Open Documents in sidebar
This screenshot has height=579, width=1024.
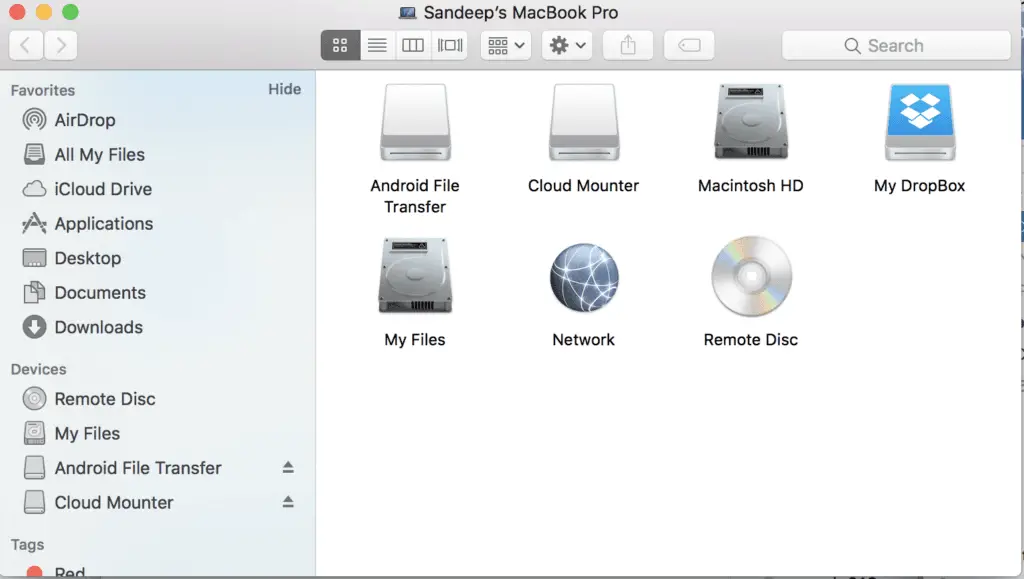coord(157,293)
